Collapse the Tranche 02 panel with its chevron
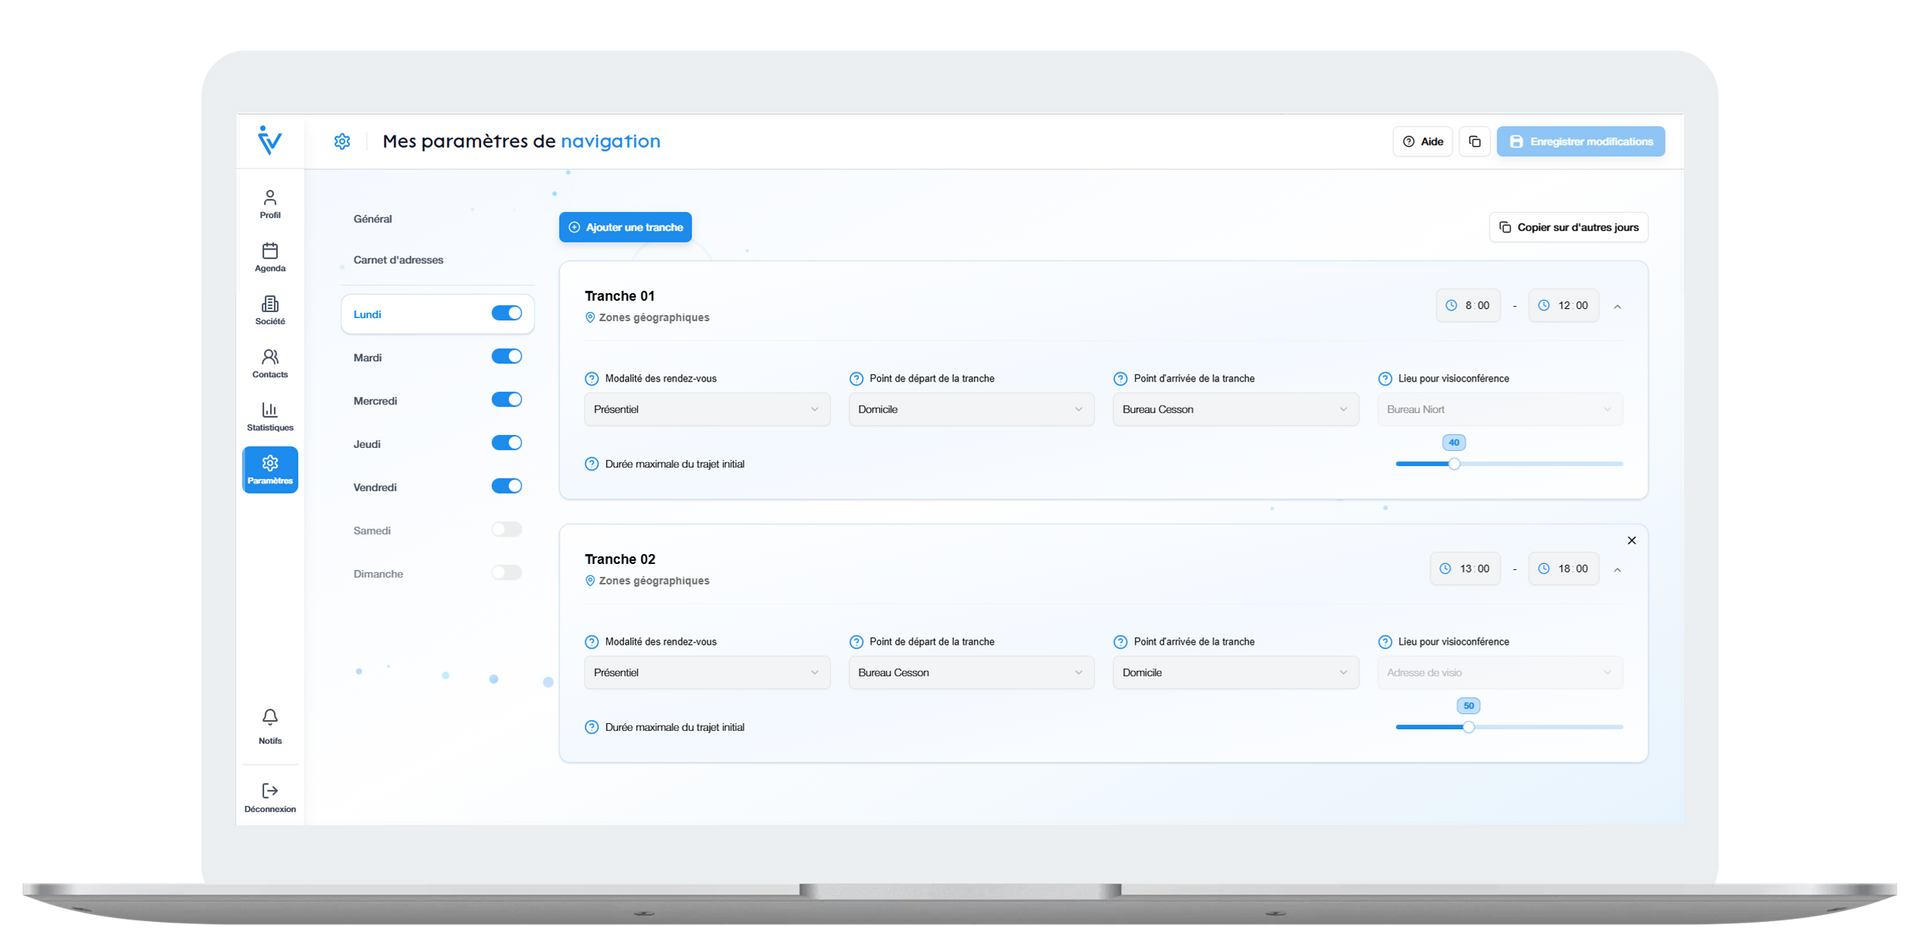Image resolution: width=1920 pixels, height=947 pixels. (1618, 569)
